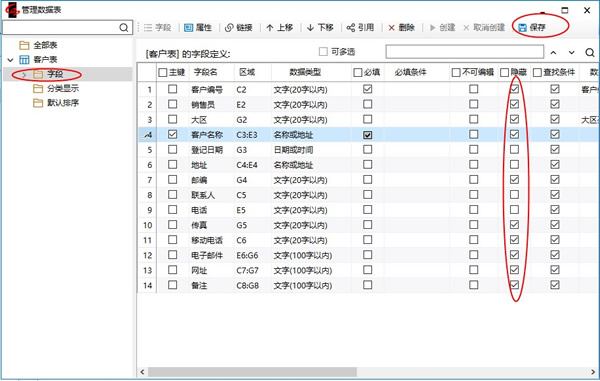This screenshot has width=600, height=381.
Task: Toggle the 隐藏 header checkbox
Action: pyautogui.click(x=505, y=72)
